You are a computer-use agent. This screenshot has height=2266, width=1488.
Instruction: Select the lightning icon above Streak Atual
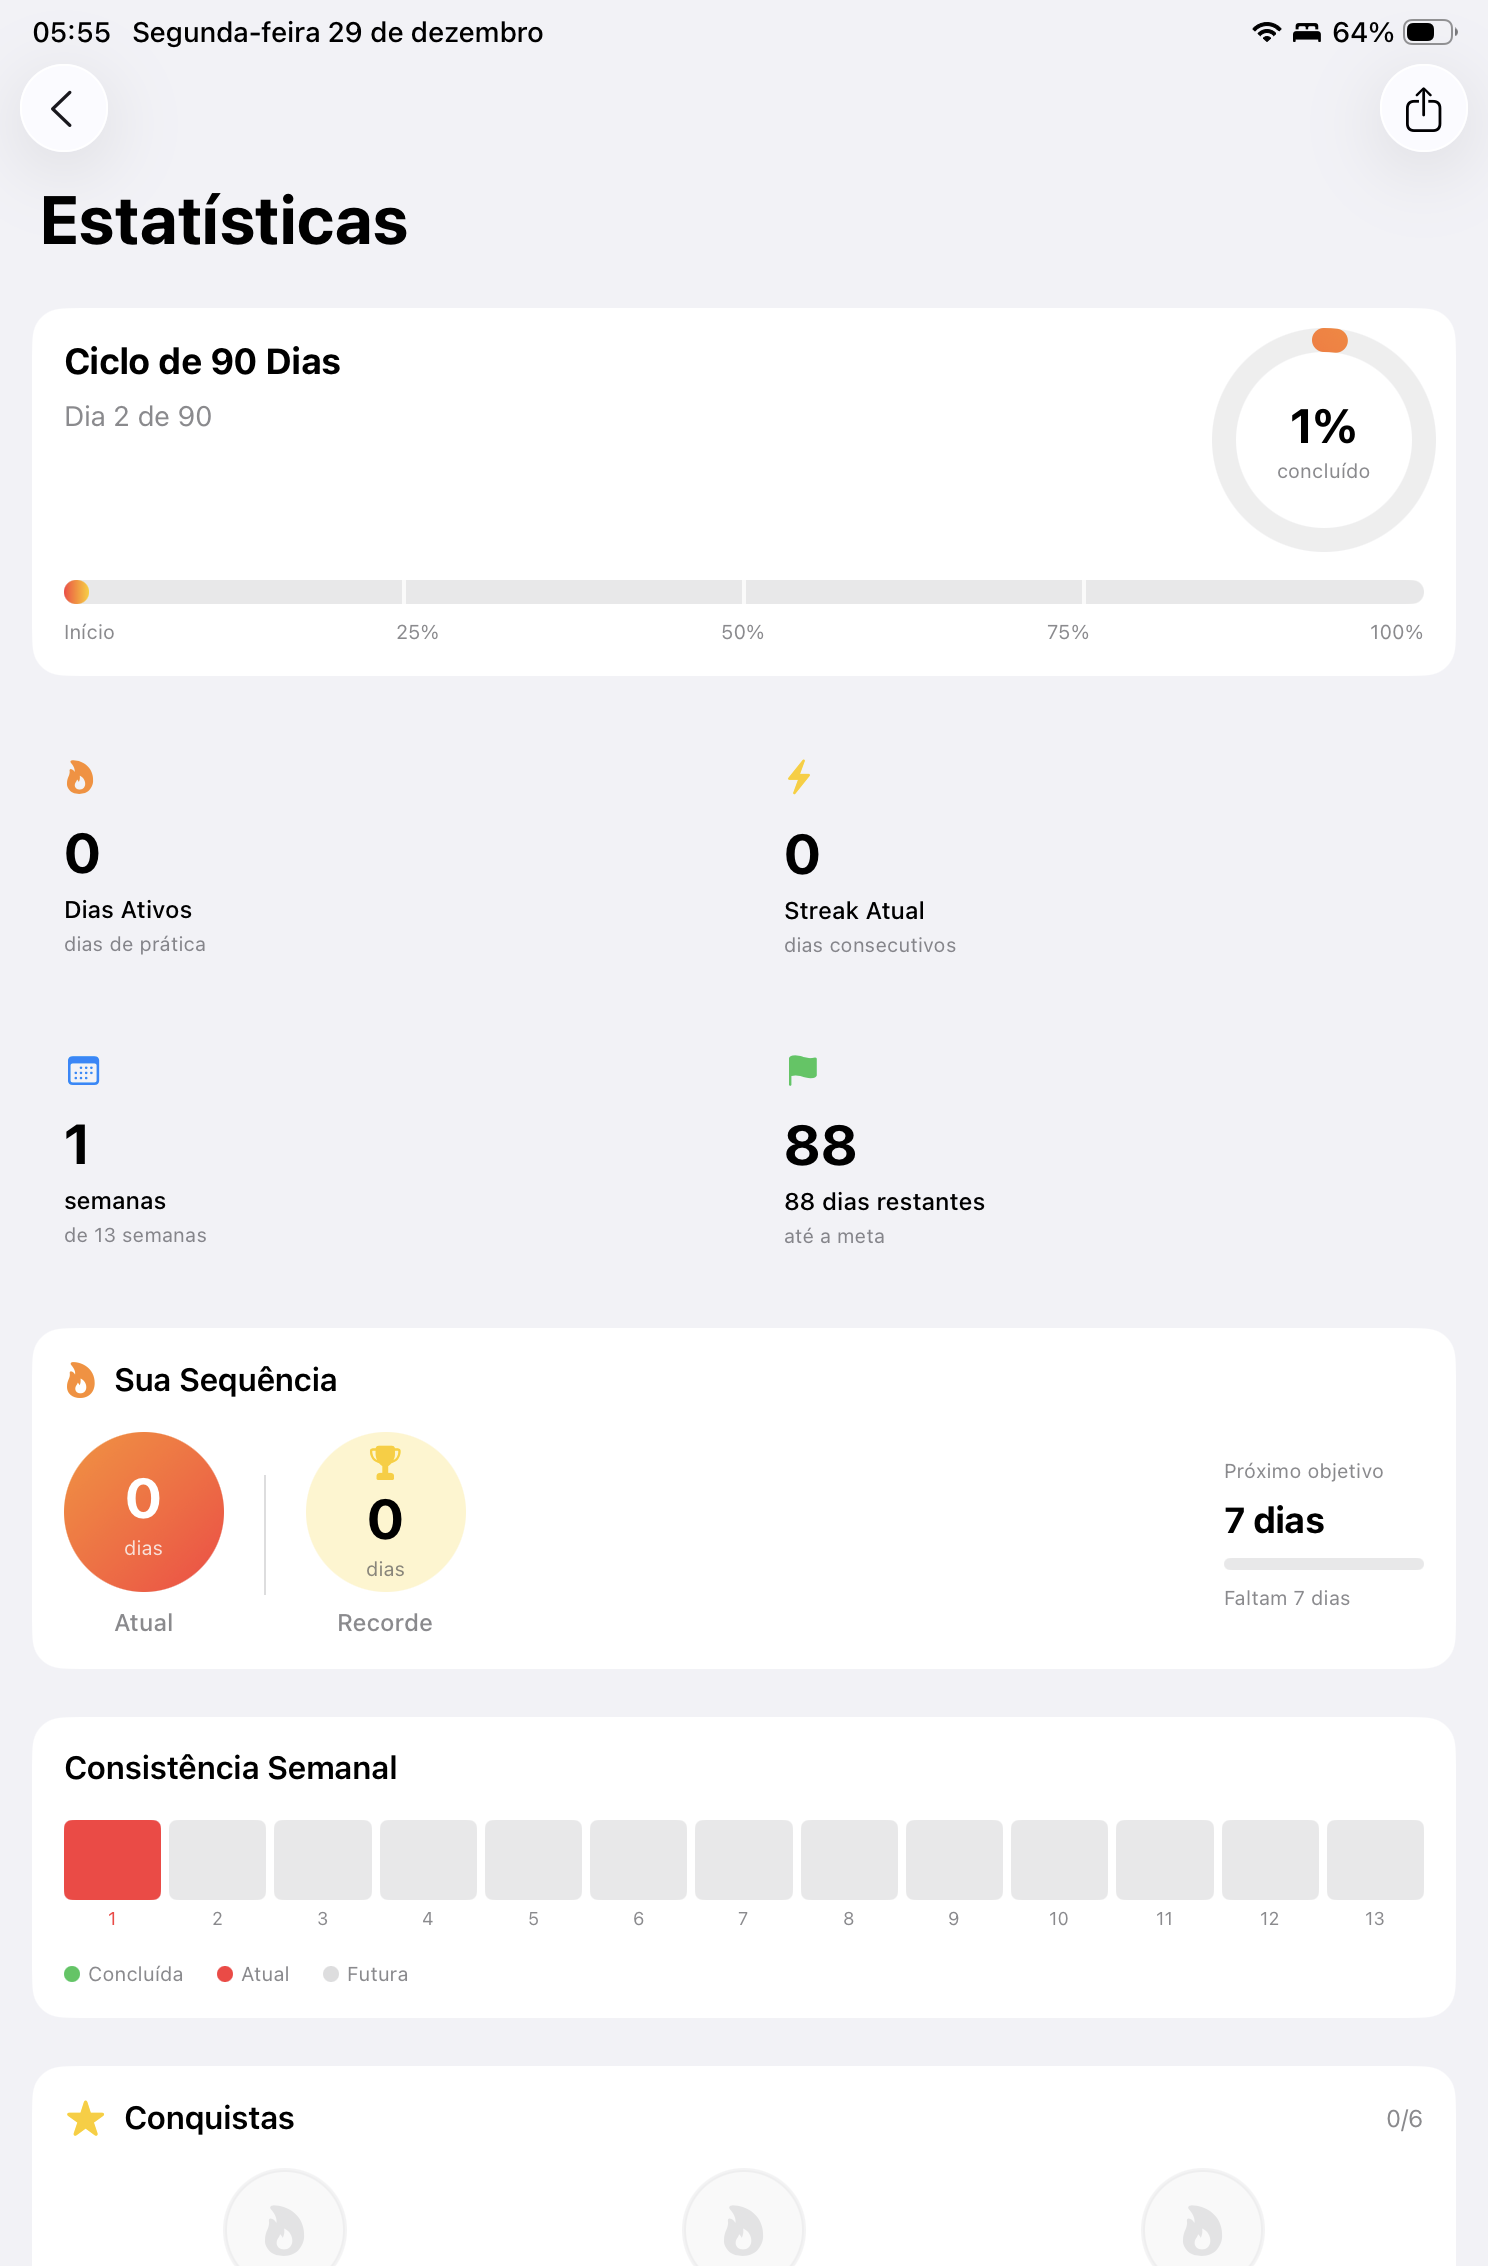pyautogui.click(x=798, y=777)
